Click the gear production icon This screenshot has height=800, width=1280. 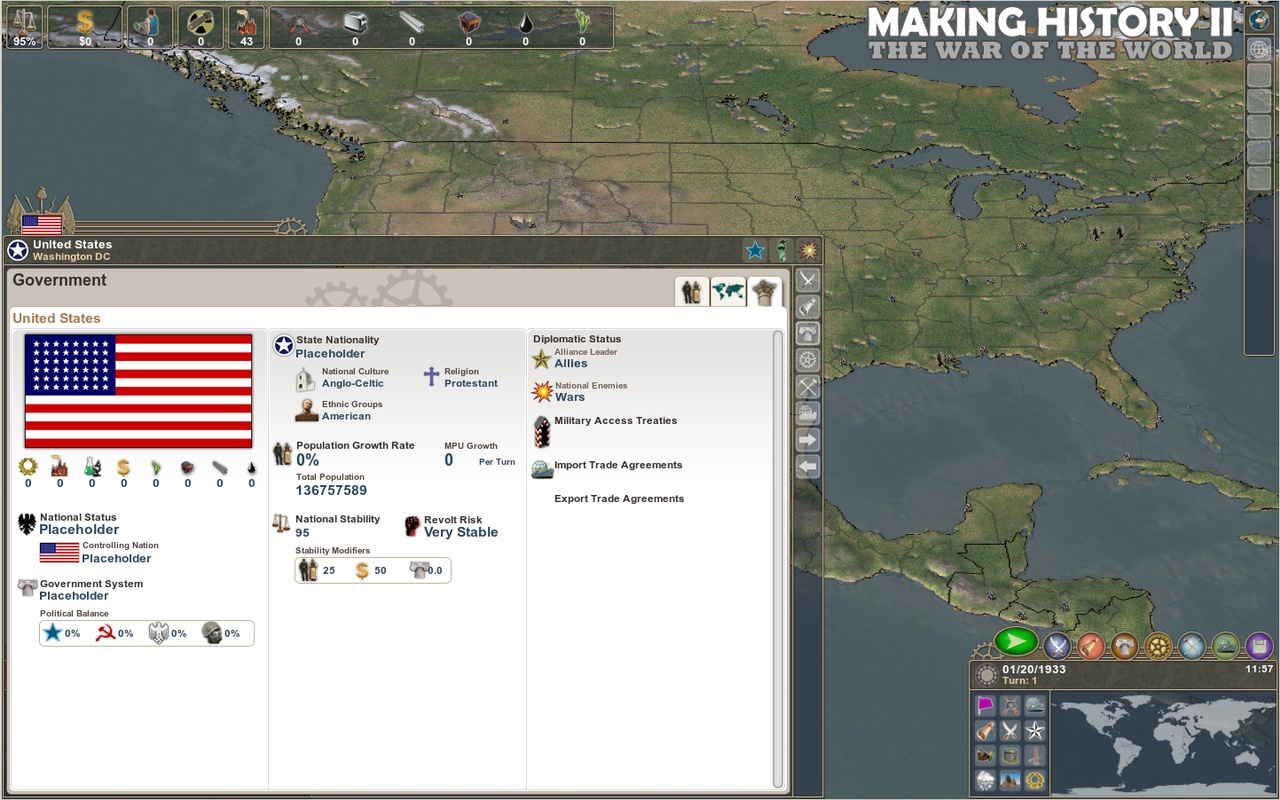(1157, 647)
